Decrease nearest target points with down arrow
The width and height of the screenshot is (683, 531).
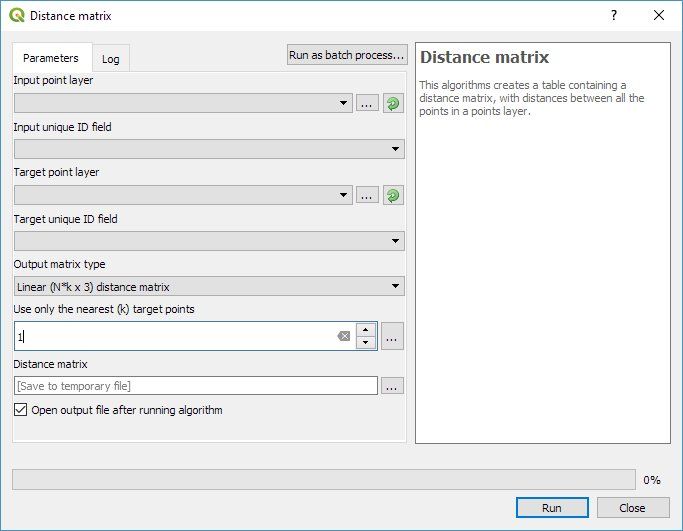(x=366, y=343)
